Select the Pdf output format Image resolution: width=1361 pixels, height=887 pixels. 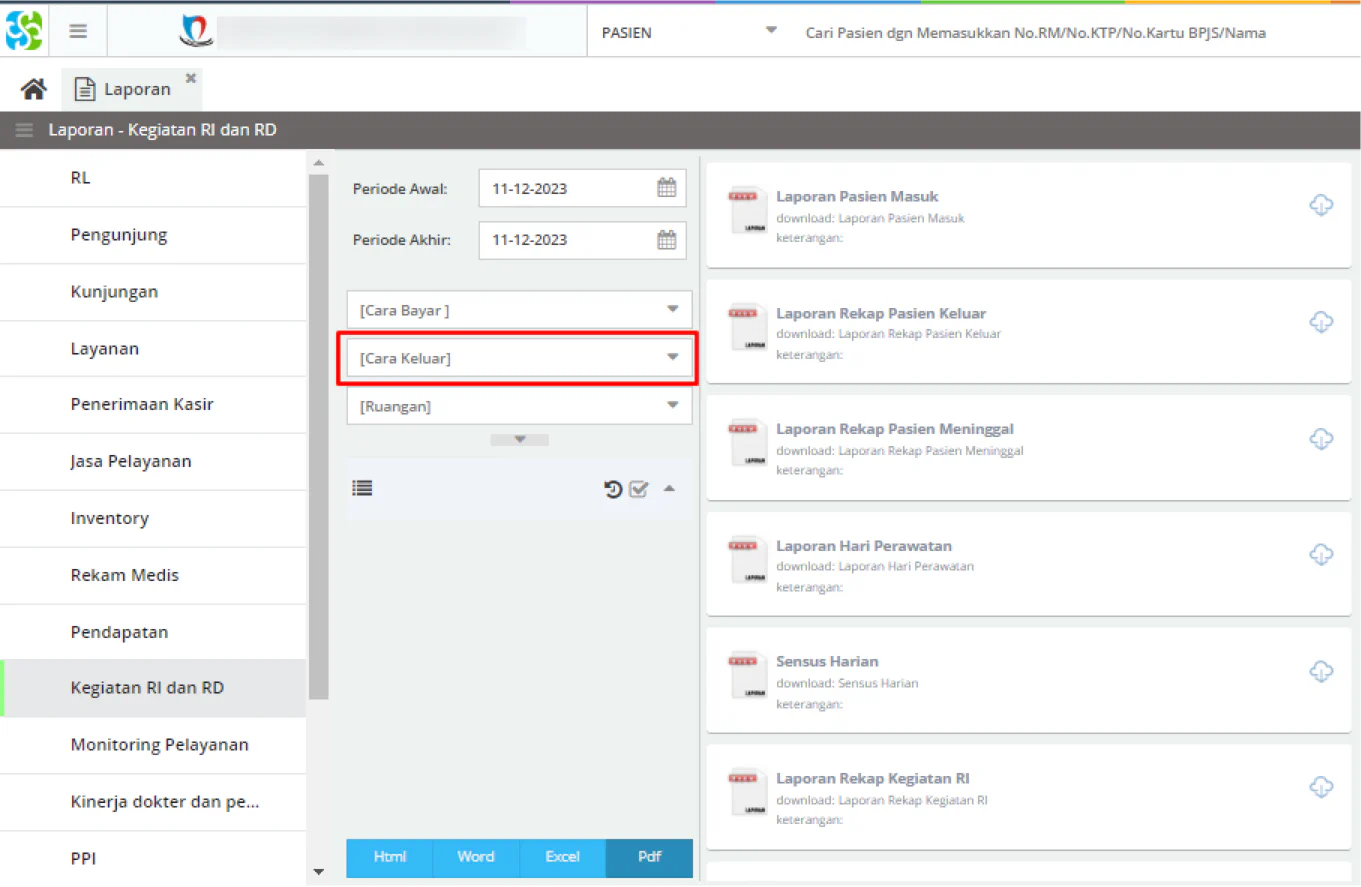point(650,857)
